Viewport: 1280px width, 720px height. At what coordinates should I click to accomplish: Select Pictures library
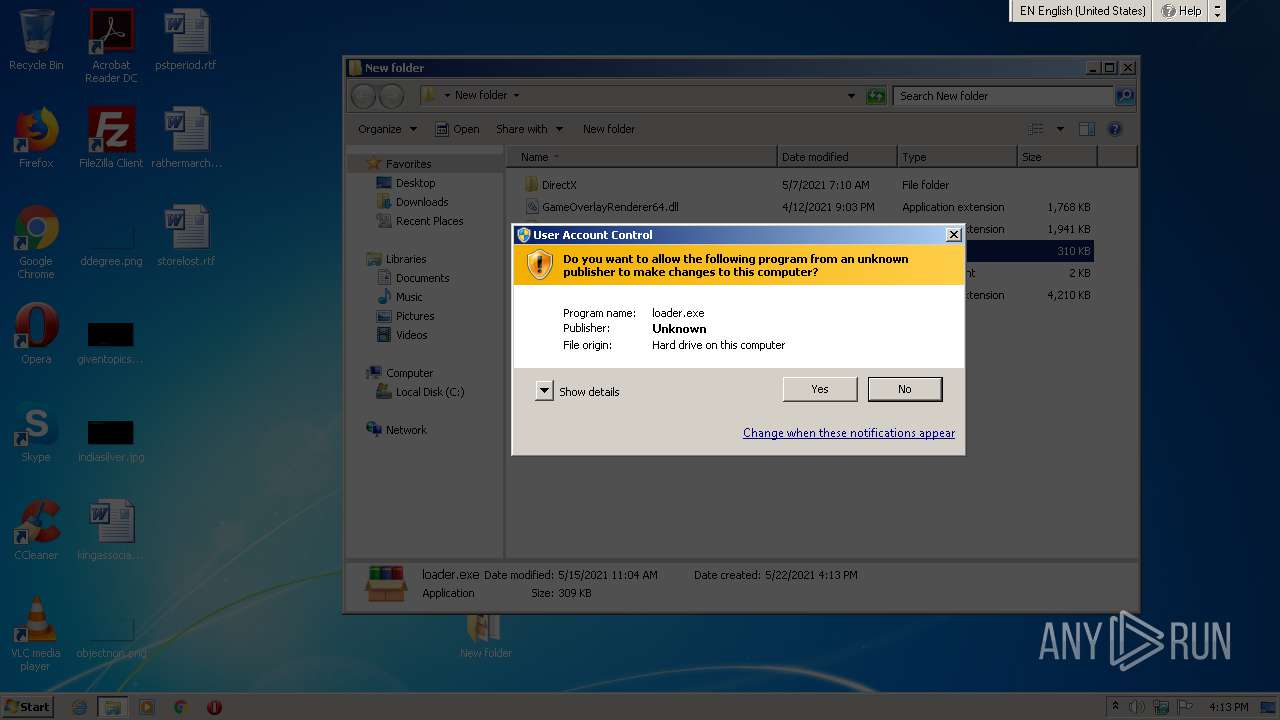[x=415, y=316]
